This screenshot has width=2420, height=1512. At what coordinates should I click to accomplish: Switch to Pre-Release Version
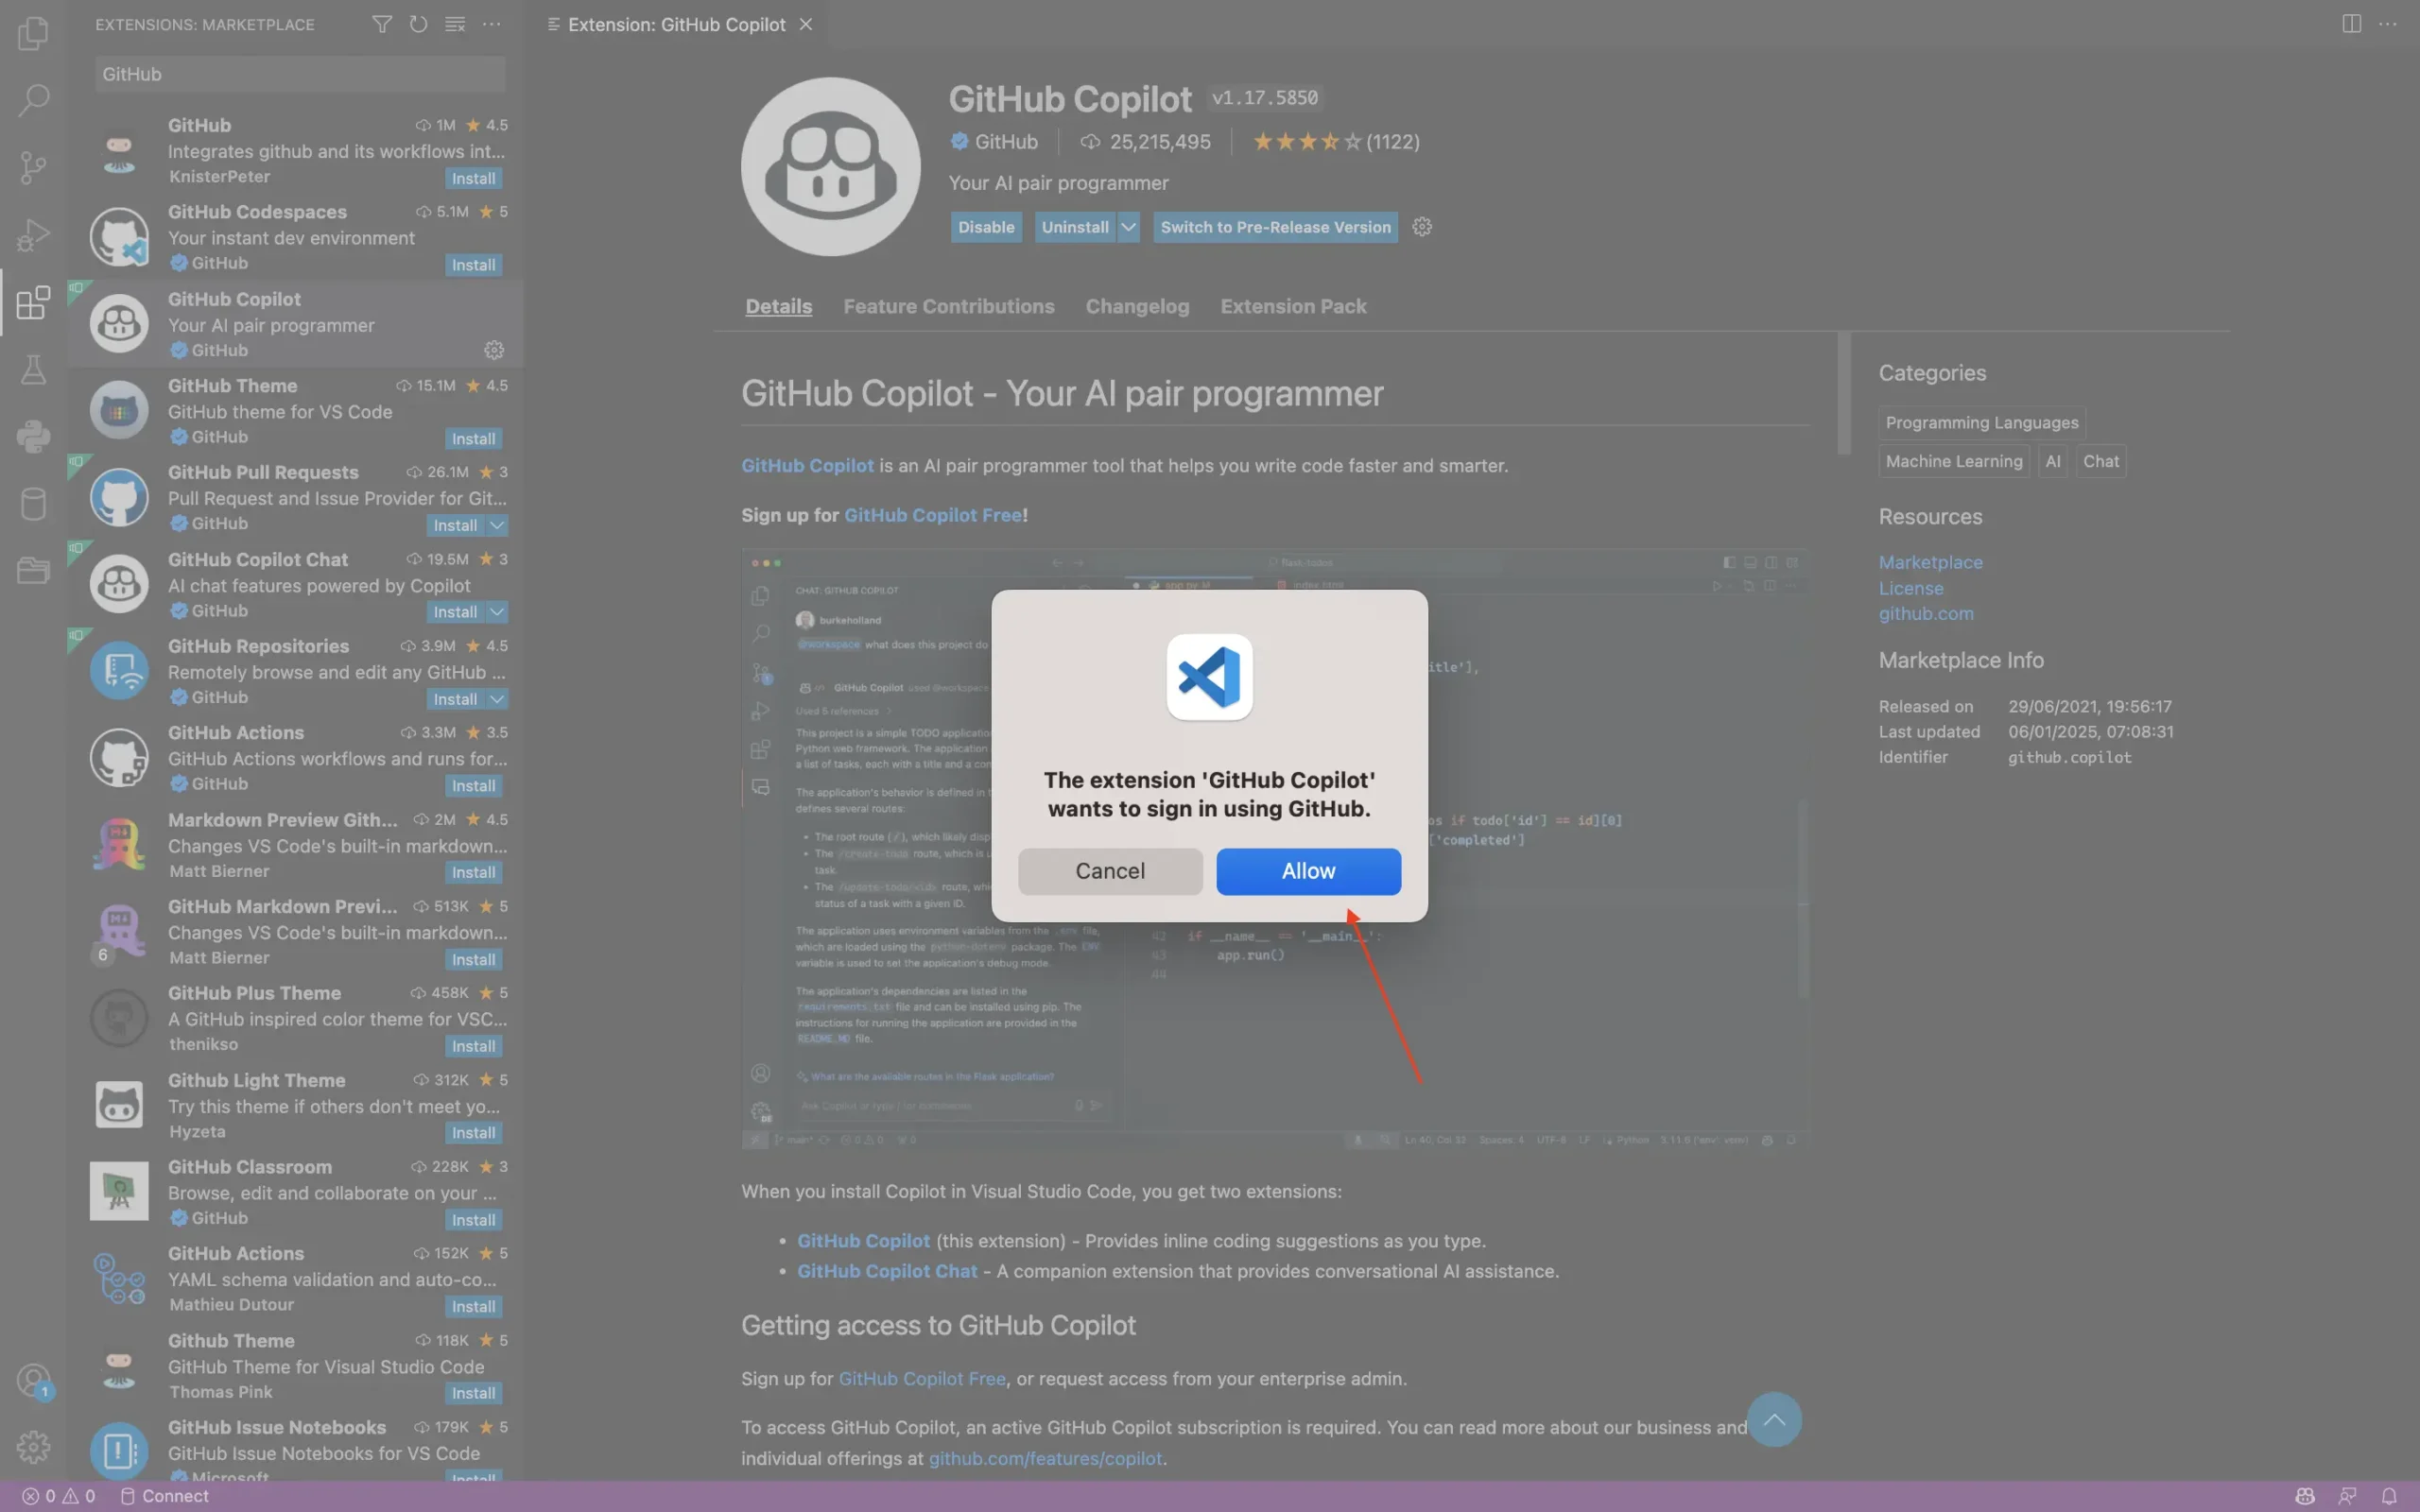point(1275,227)
